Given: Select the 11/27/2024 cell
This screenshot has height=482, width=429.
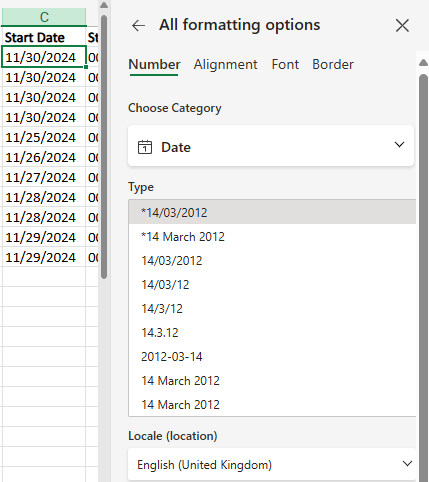Looking at the screenshot, I should (44, 177).
